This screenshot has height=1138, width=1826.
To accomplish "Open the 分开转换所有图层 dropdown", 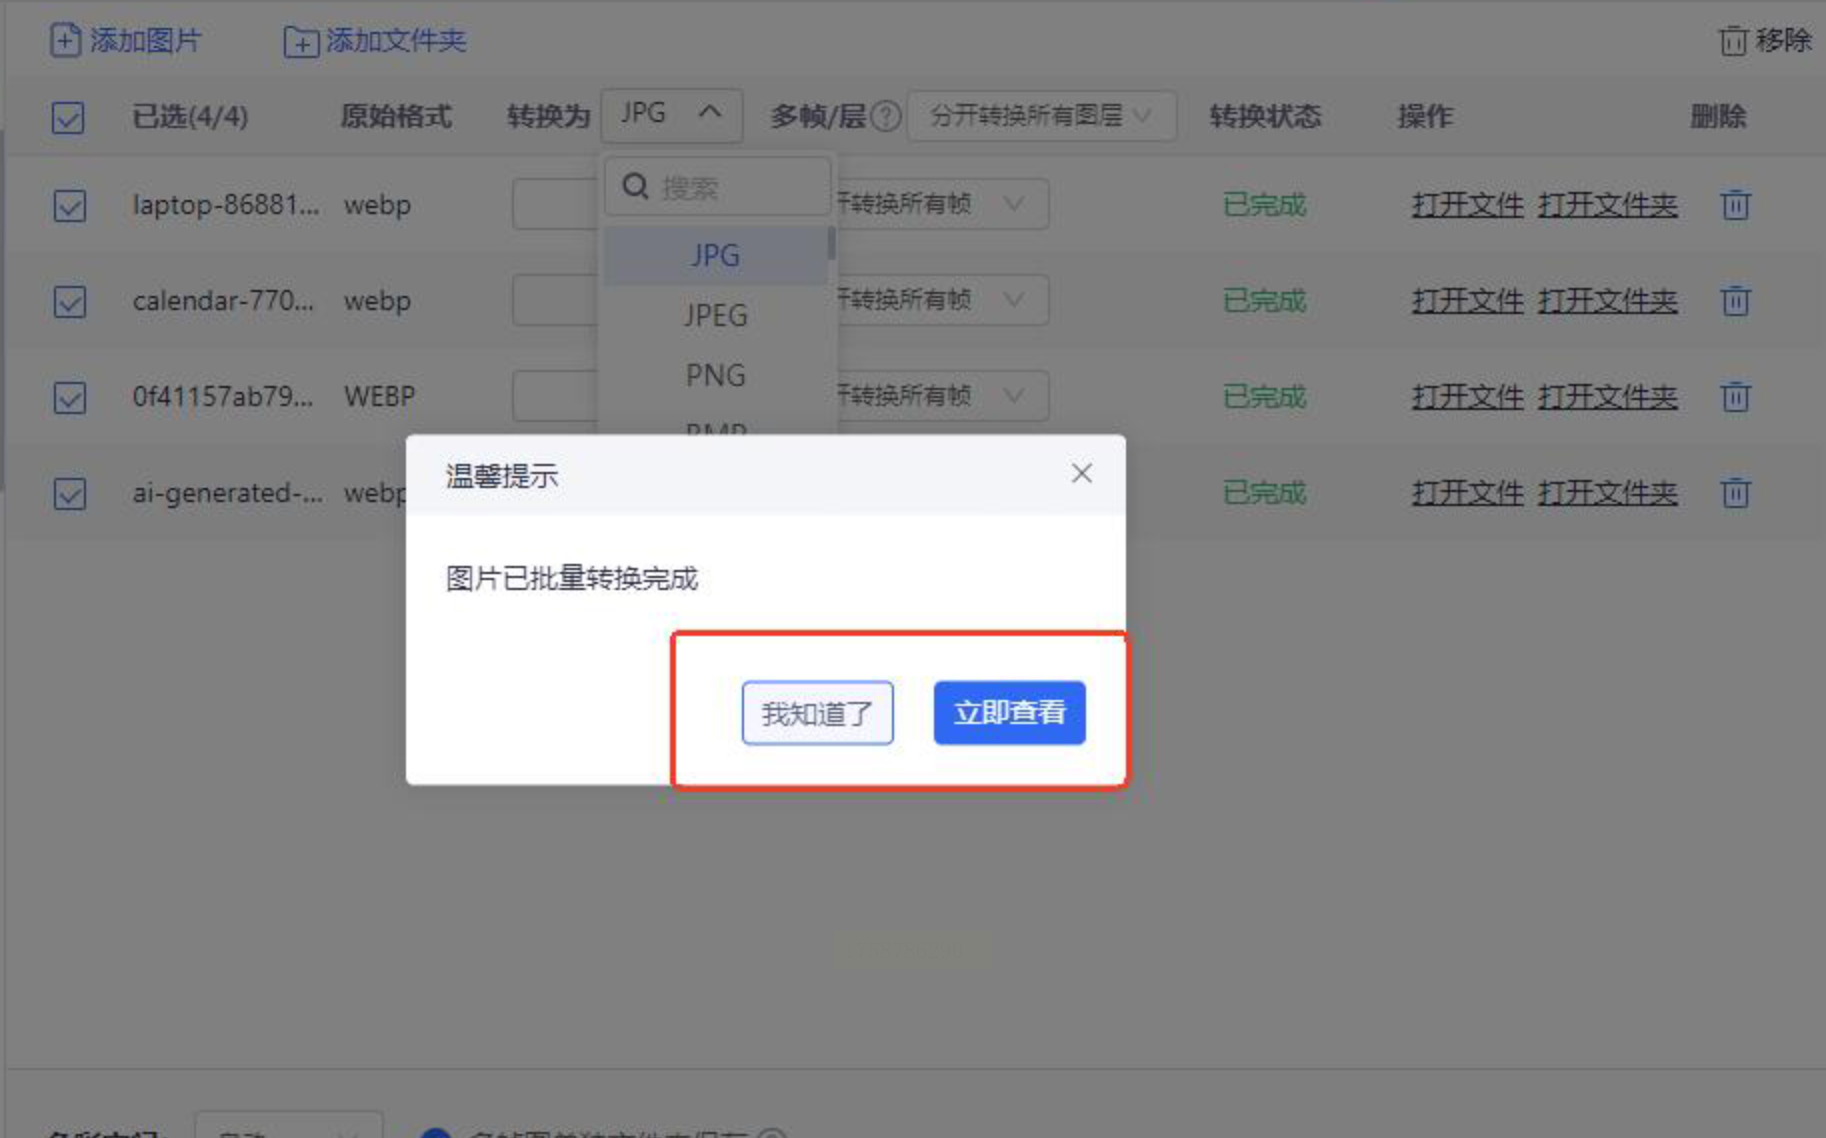I will (1041, 116).
